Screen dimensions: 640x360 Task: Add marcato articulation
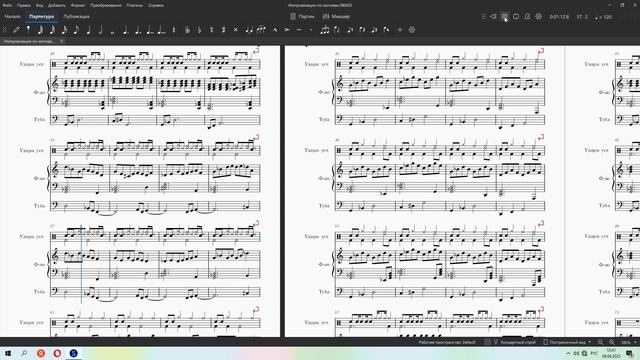click(275, 29)
